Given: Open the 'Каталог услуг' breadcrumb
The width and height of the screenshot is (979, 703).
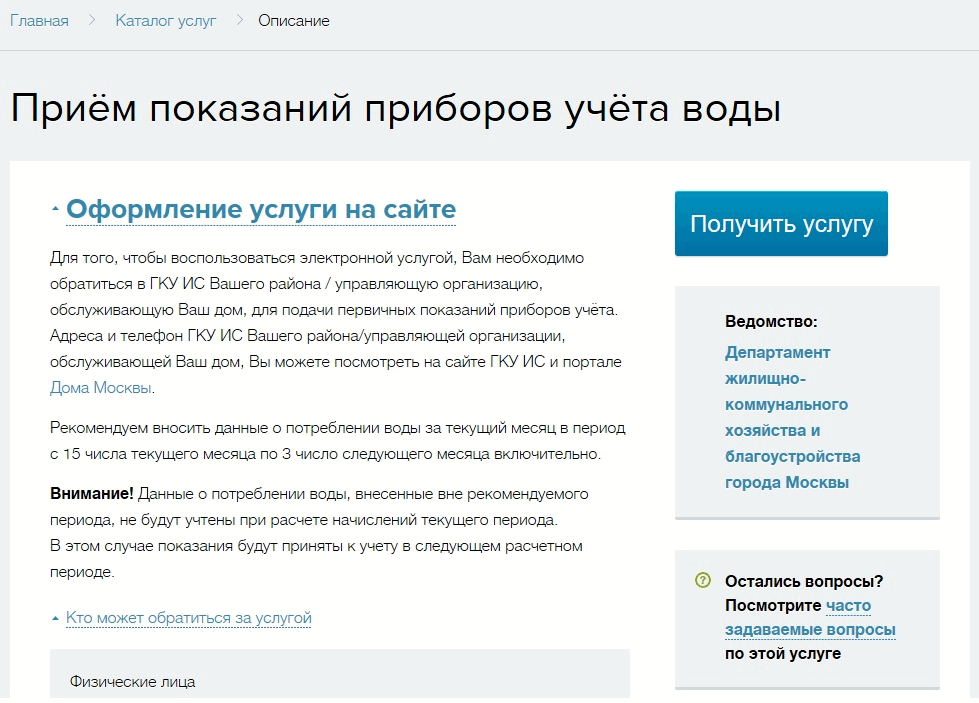Looking at the screenshot, I should point(165,20).
